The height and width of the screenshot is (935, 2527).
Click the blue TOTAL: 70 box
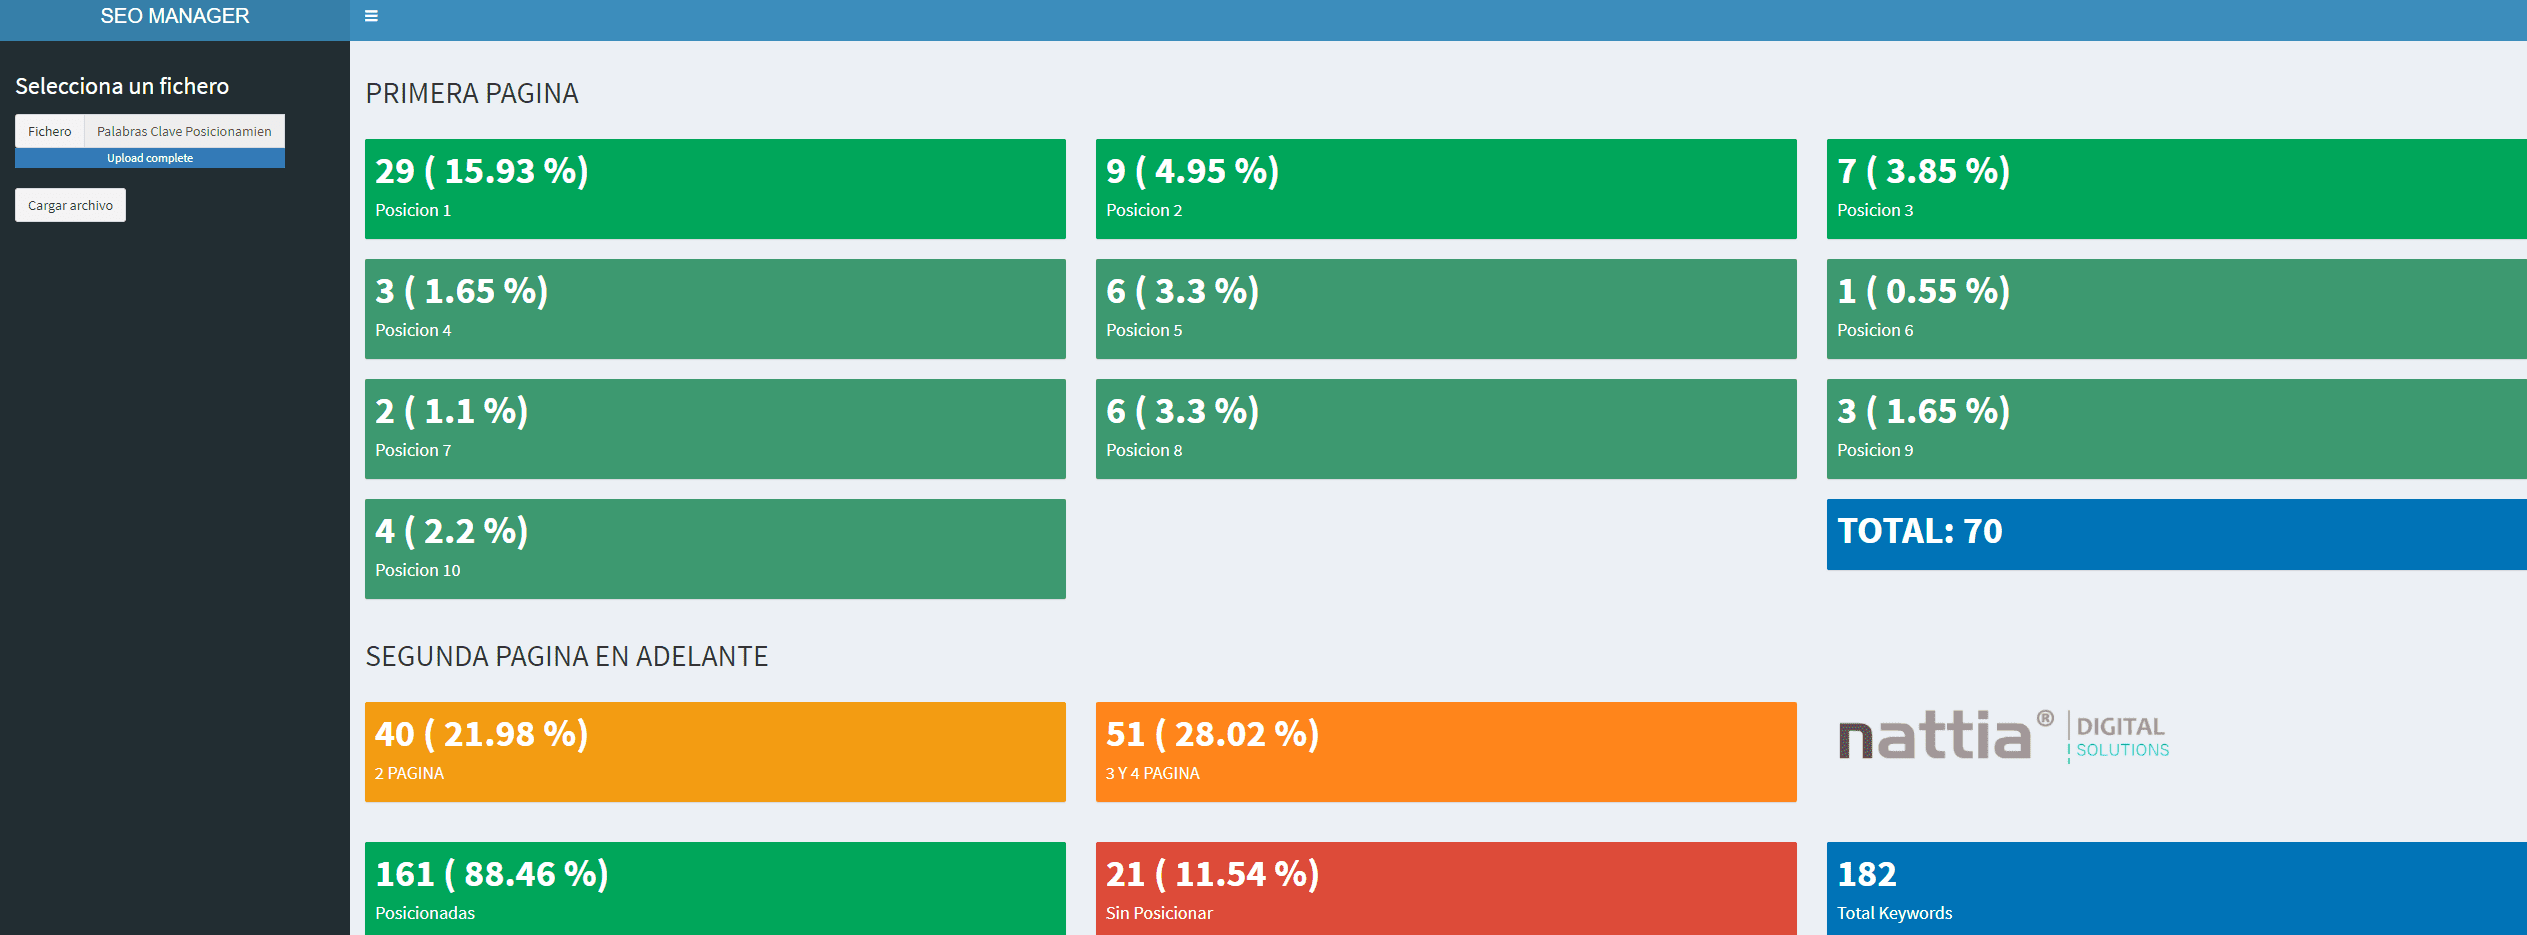tap(2176, 534)
